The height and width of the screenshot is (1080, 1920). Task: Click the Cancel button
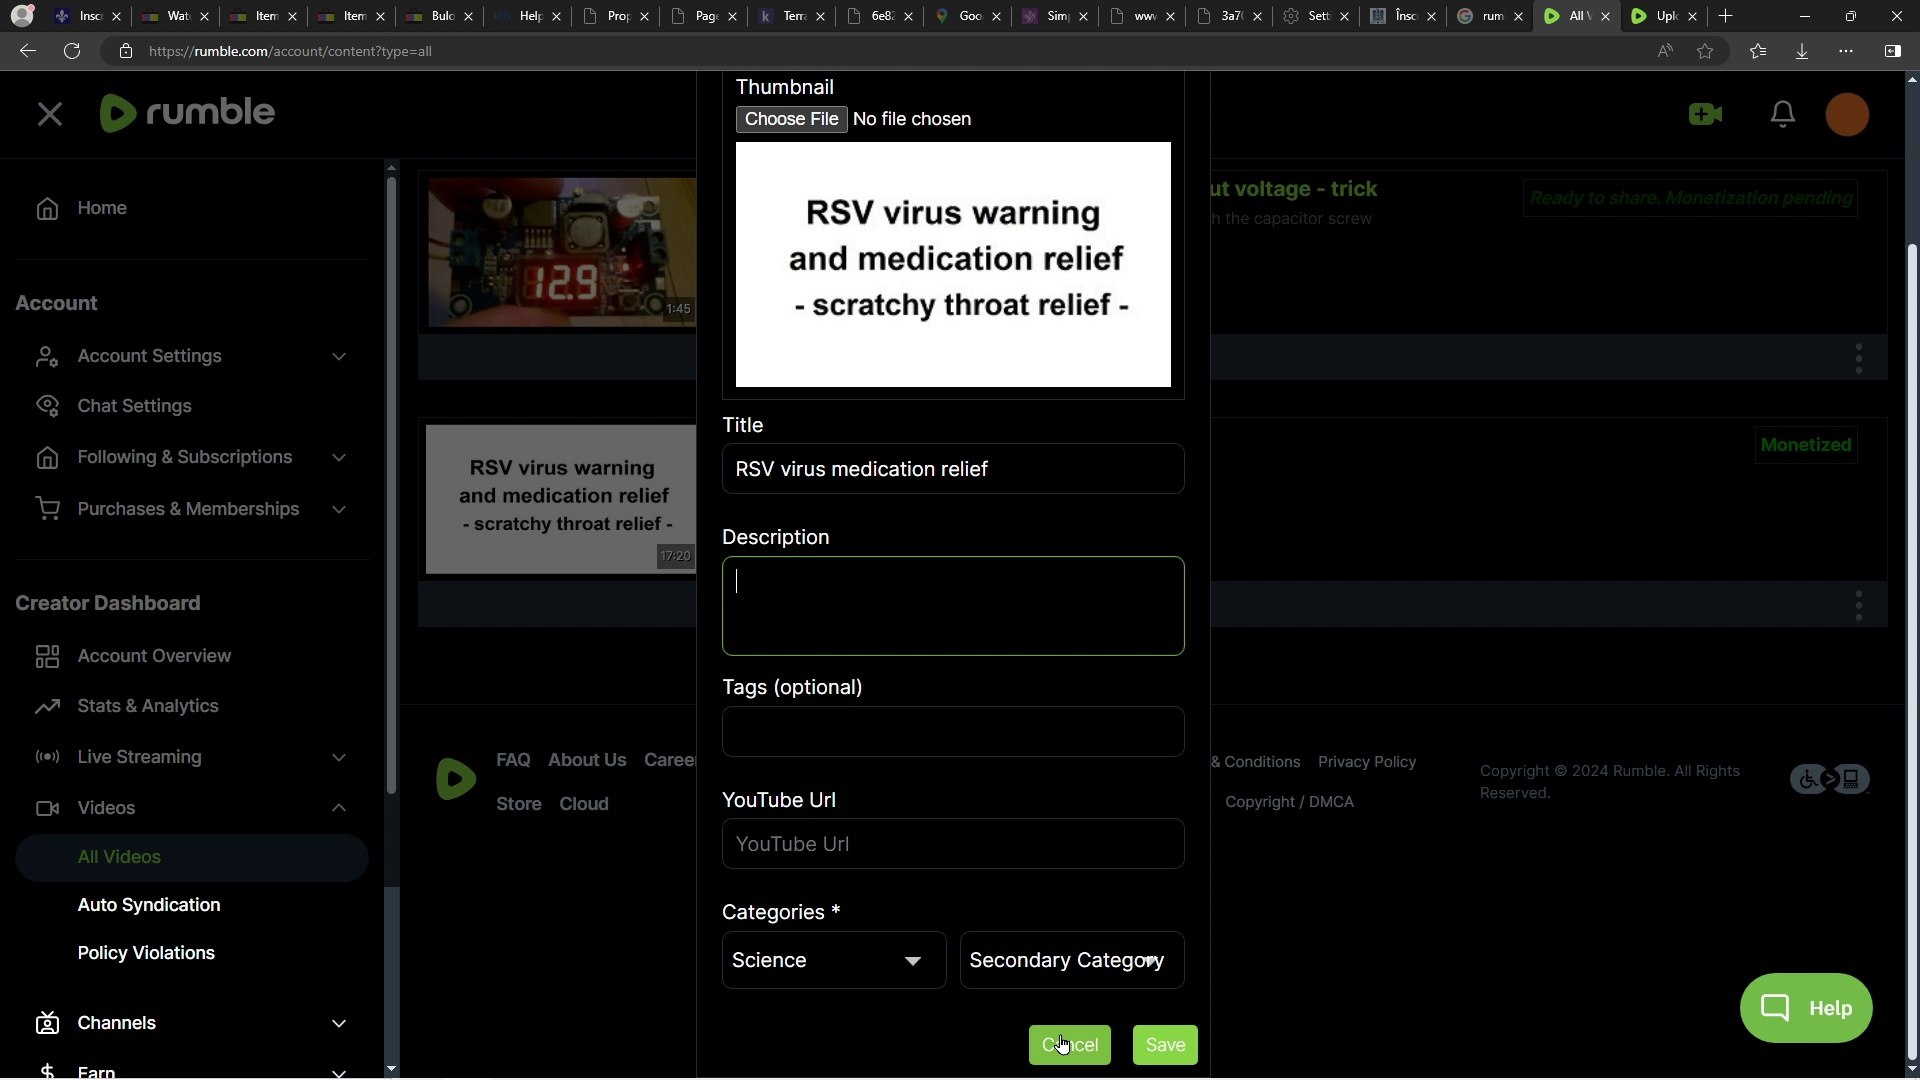coord(1069,1045)
